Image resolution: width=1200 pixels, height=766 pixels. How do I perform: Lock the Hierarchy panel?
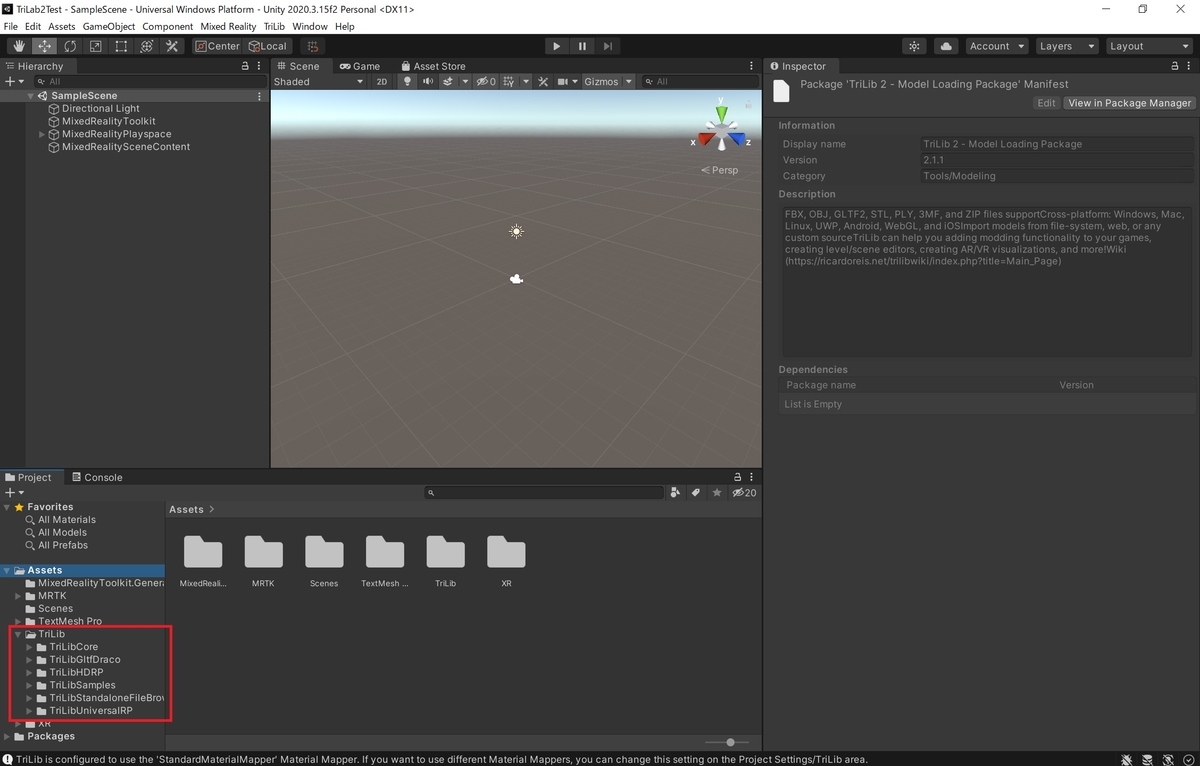coord(245,66)
